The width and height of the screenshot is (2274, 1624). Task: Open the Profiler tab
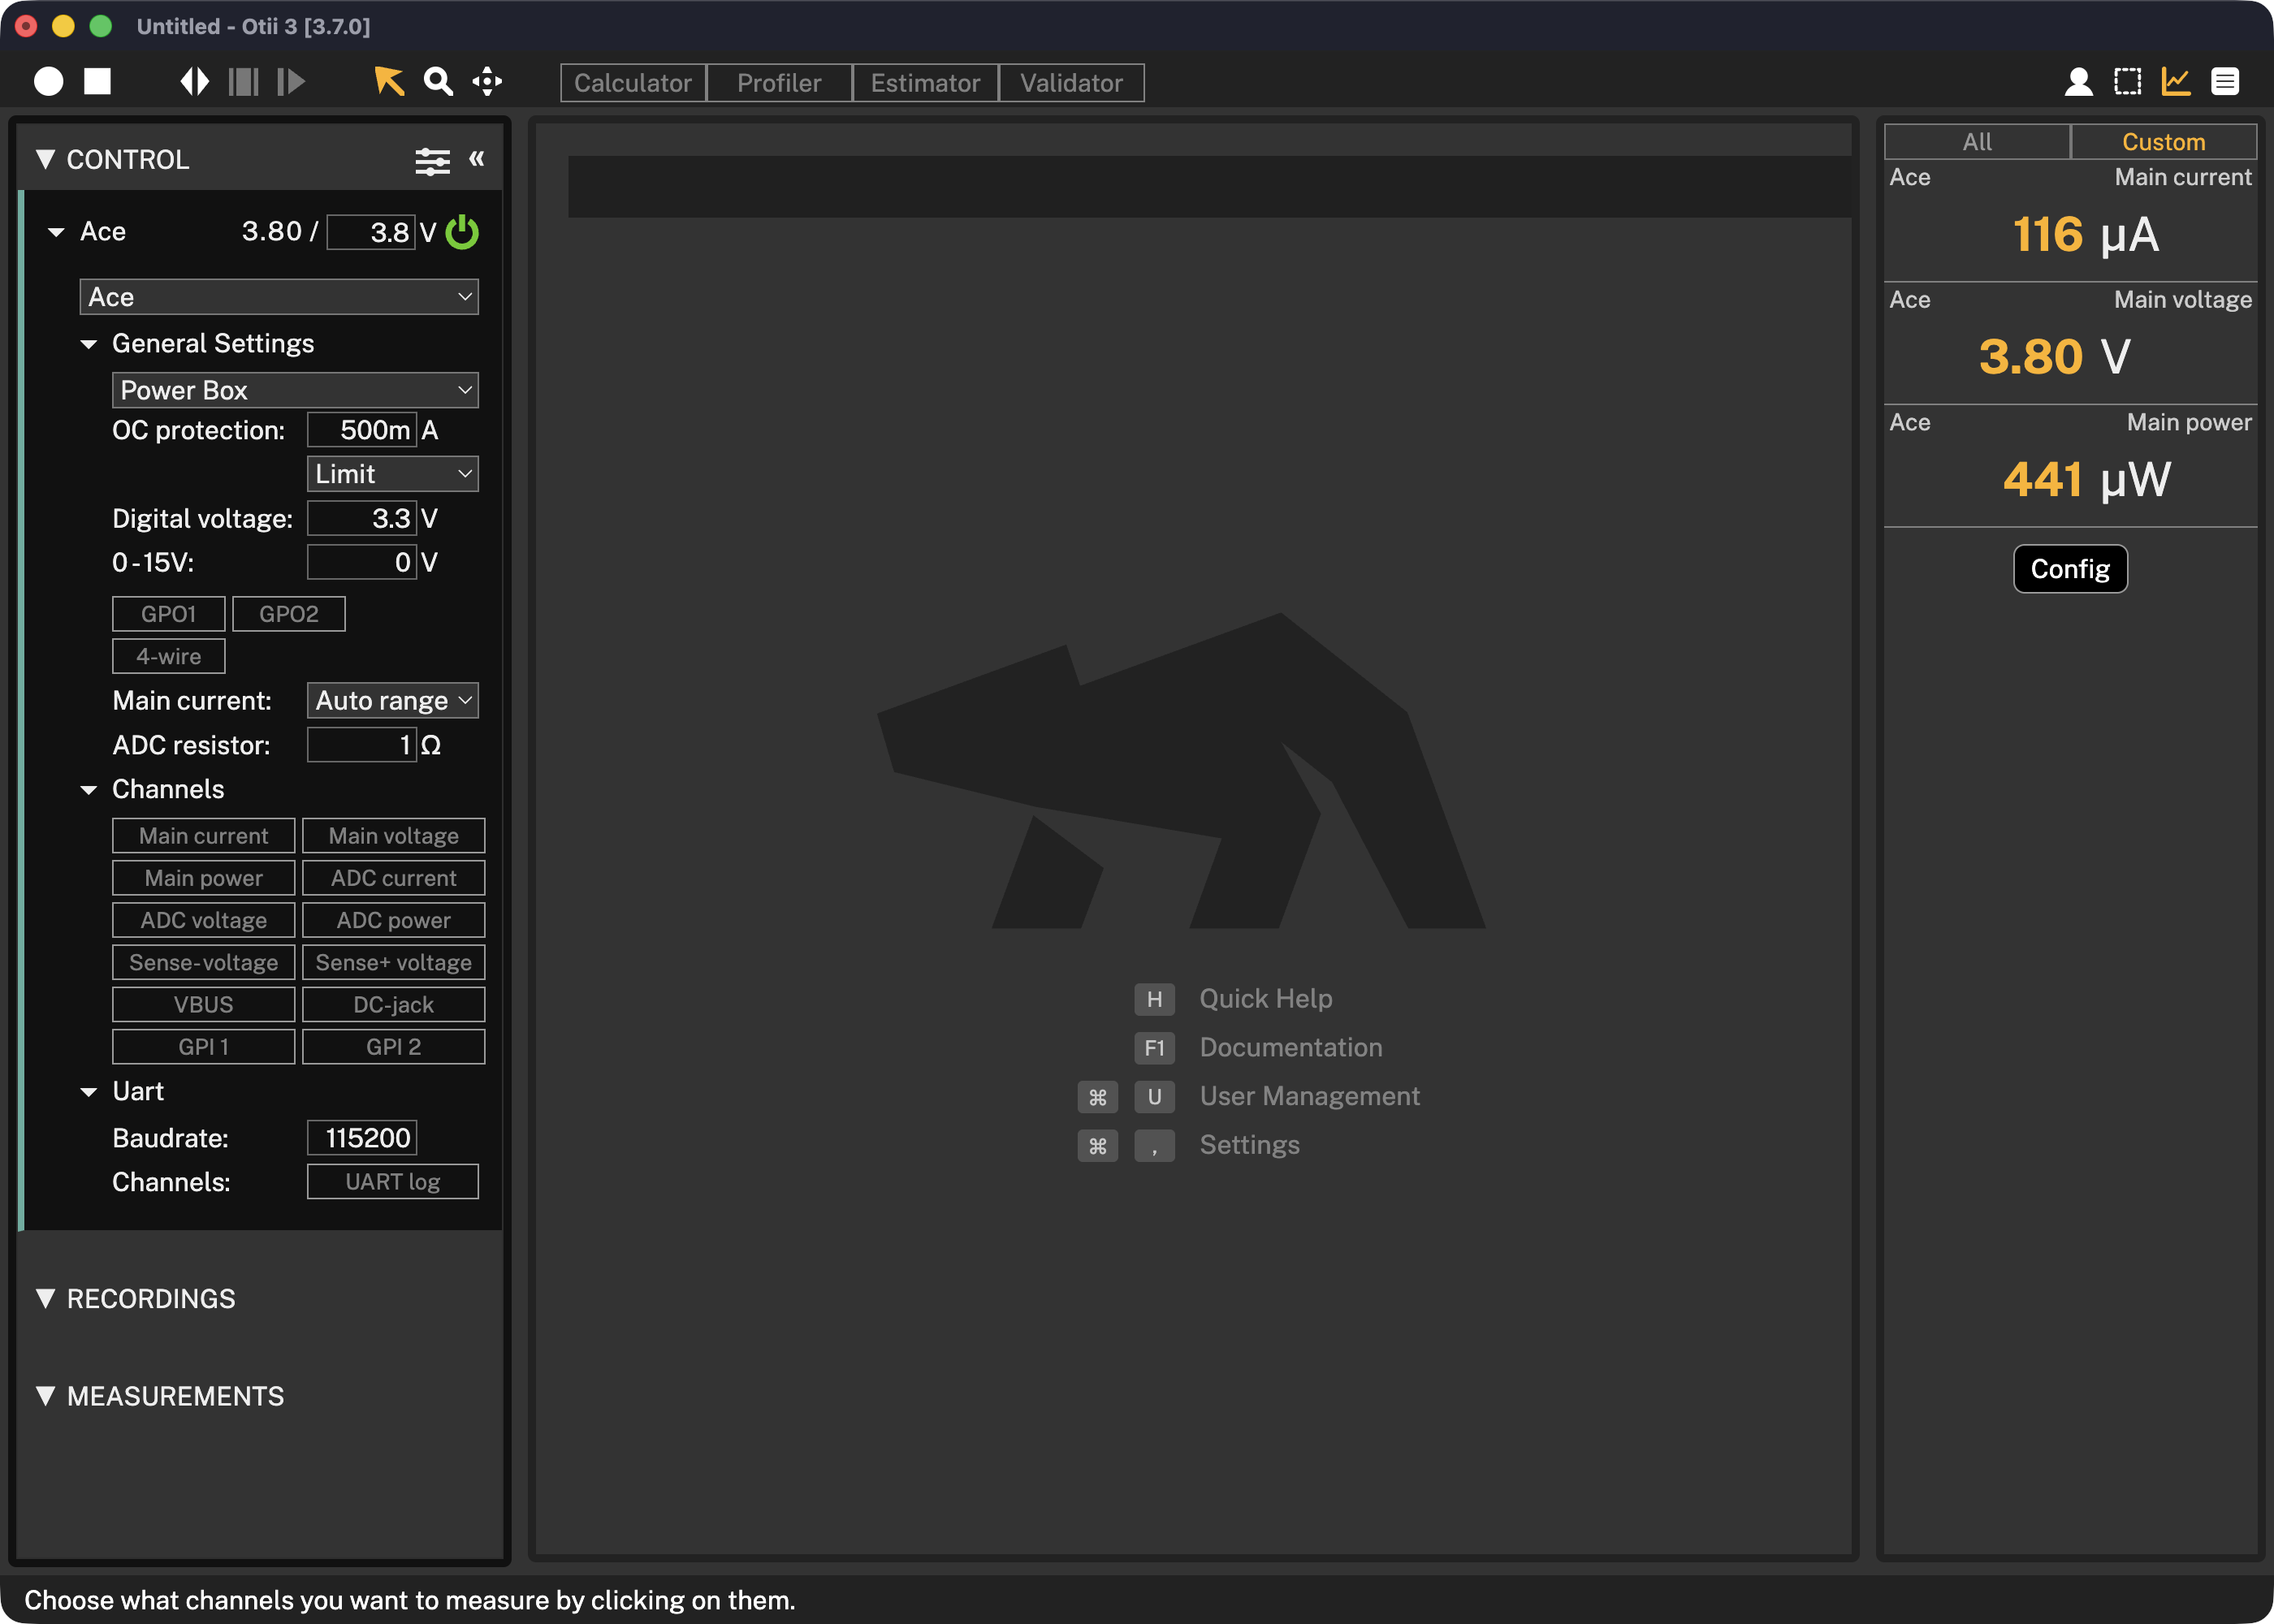coord(779,83)
